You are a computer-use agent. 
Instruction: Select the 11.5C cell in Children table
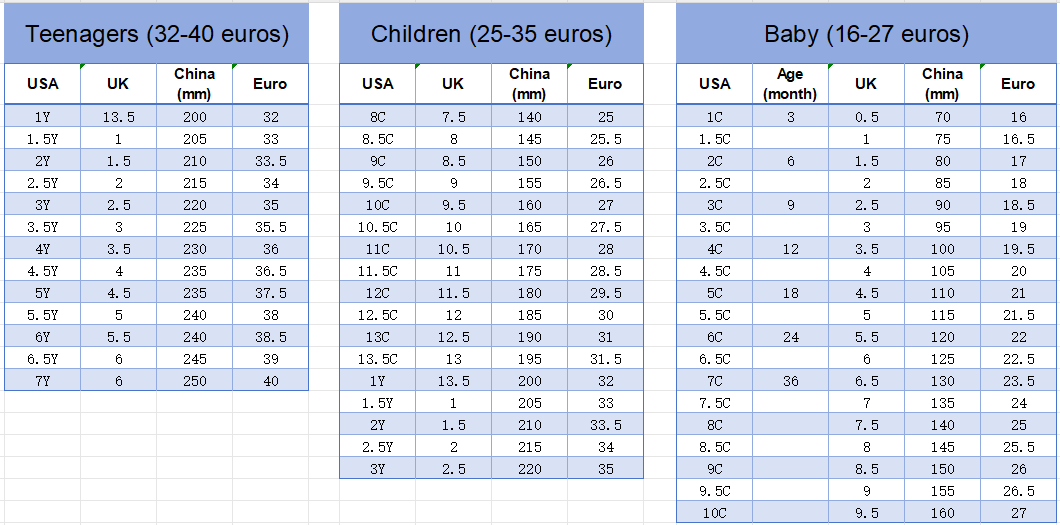[378, 271]
